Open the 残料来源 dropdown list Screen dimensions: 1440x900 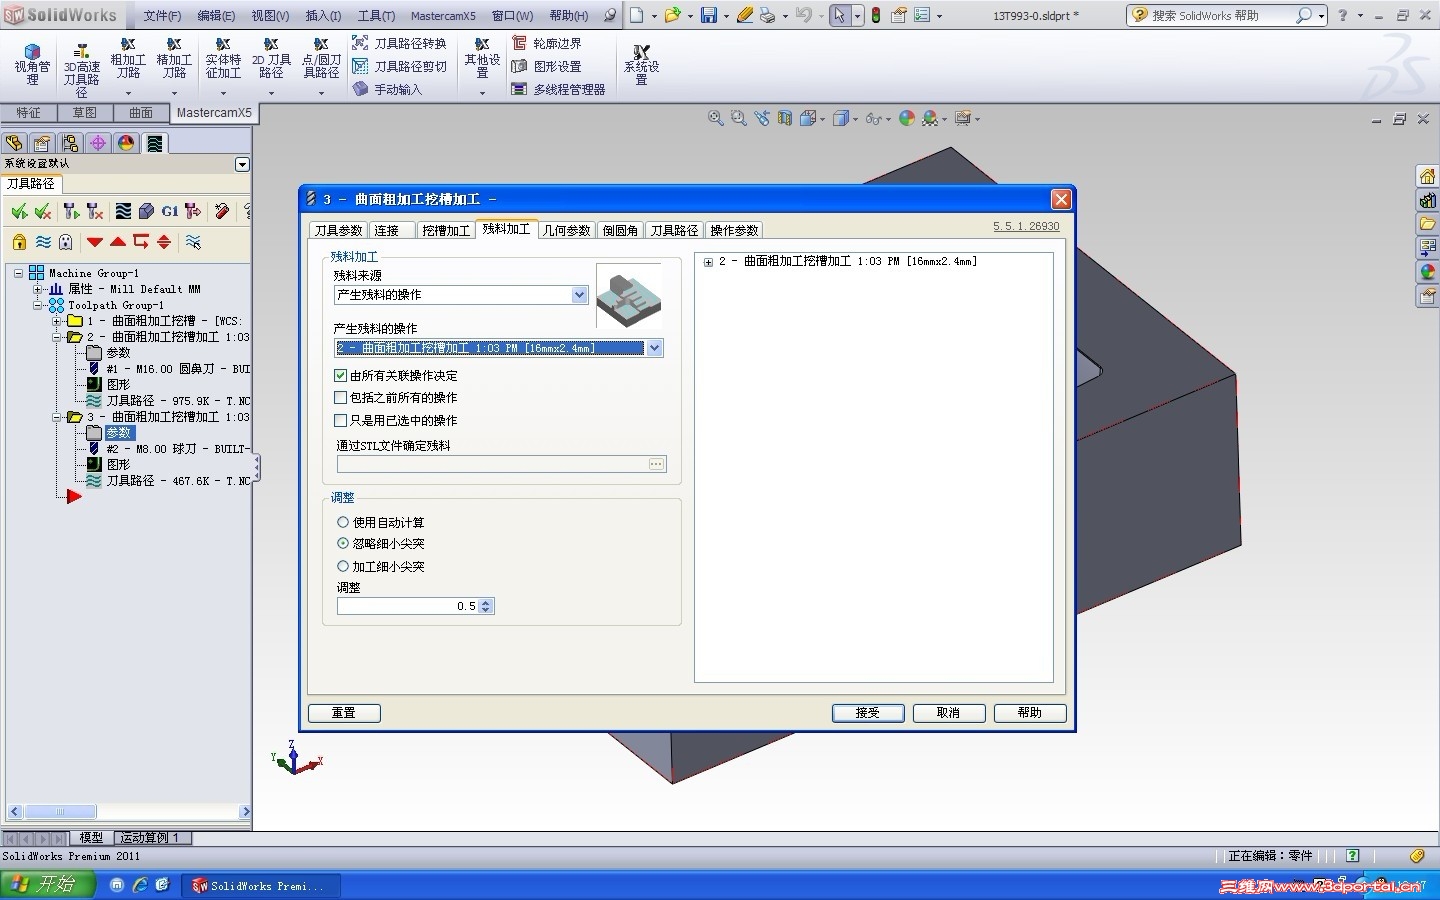point(579,295)
